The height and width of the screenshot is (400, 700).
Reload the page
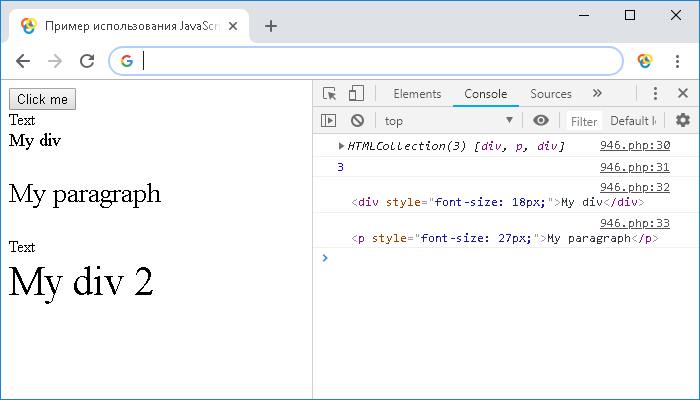point(87,61)
